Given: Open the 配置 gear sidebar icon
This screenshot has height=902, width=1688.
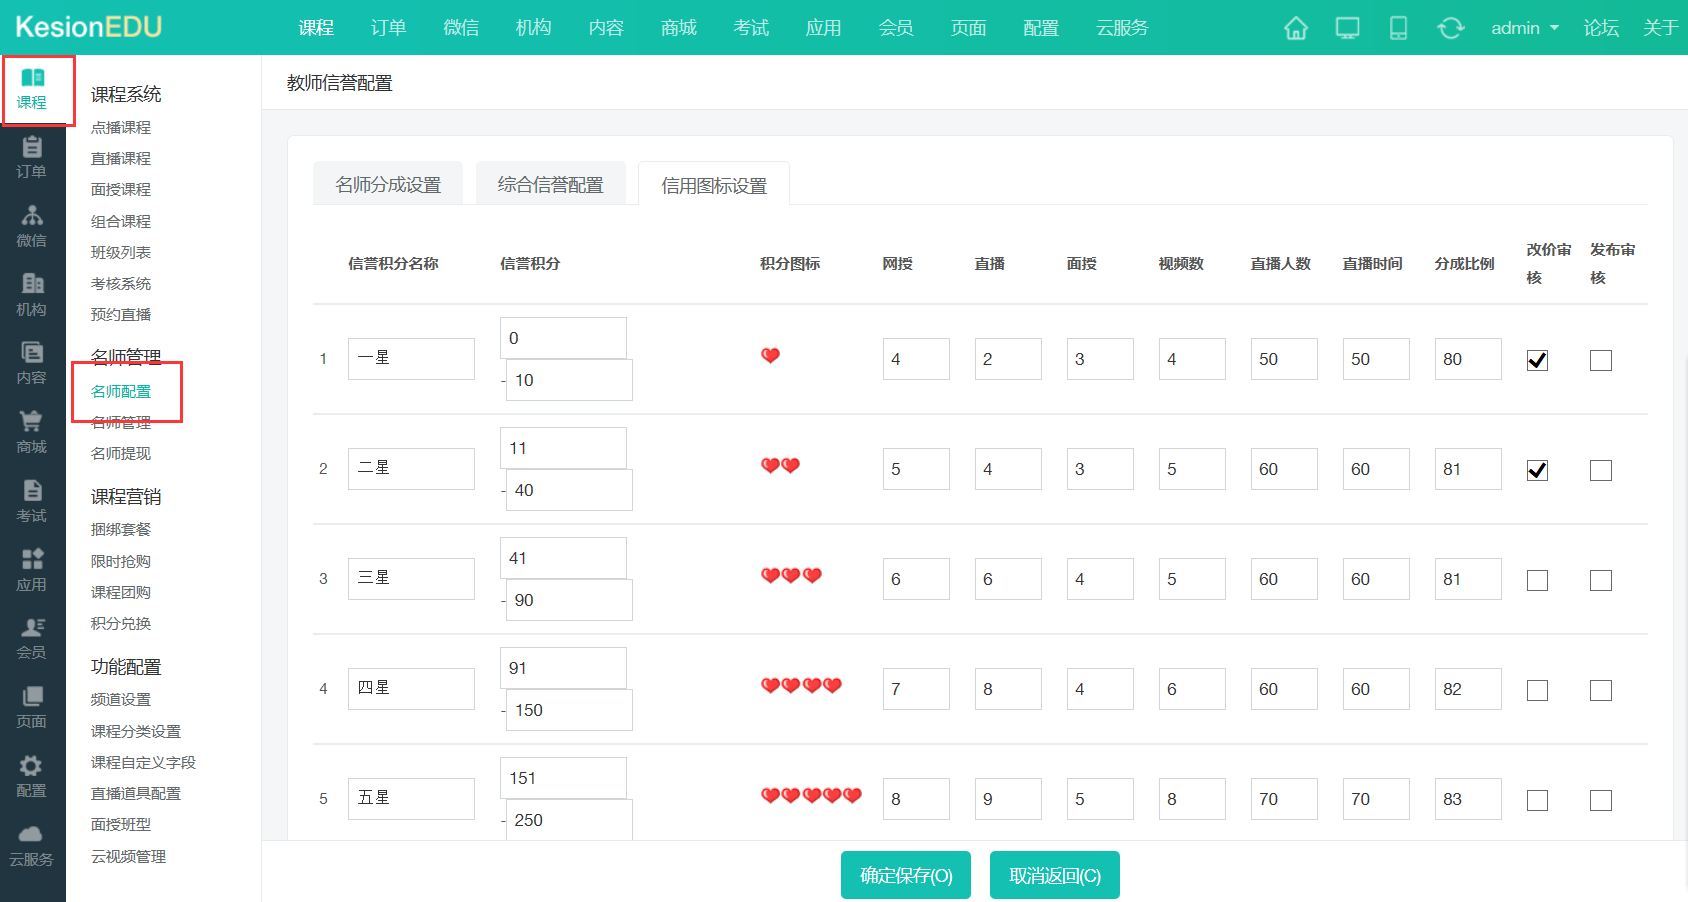Looking at the screenshot, I should click(x=32, y=776).
